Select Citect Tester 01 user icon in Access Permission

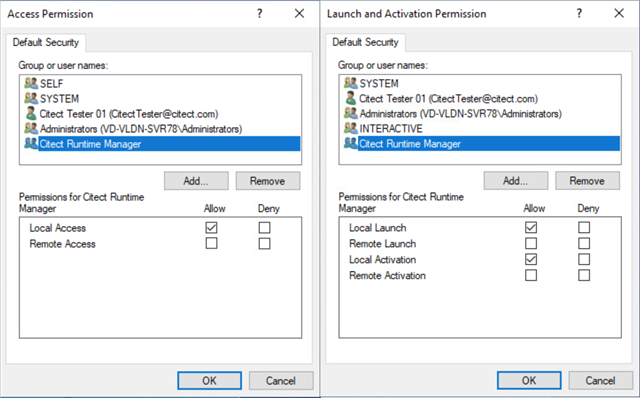tap(31, 113)
